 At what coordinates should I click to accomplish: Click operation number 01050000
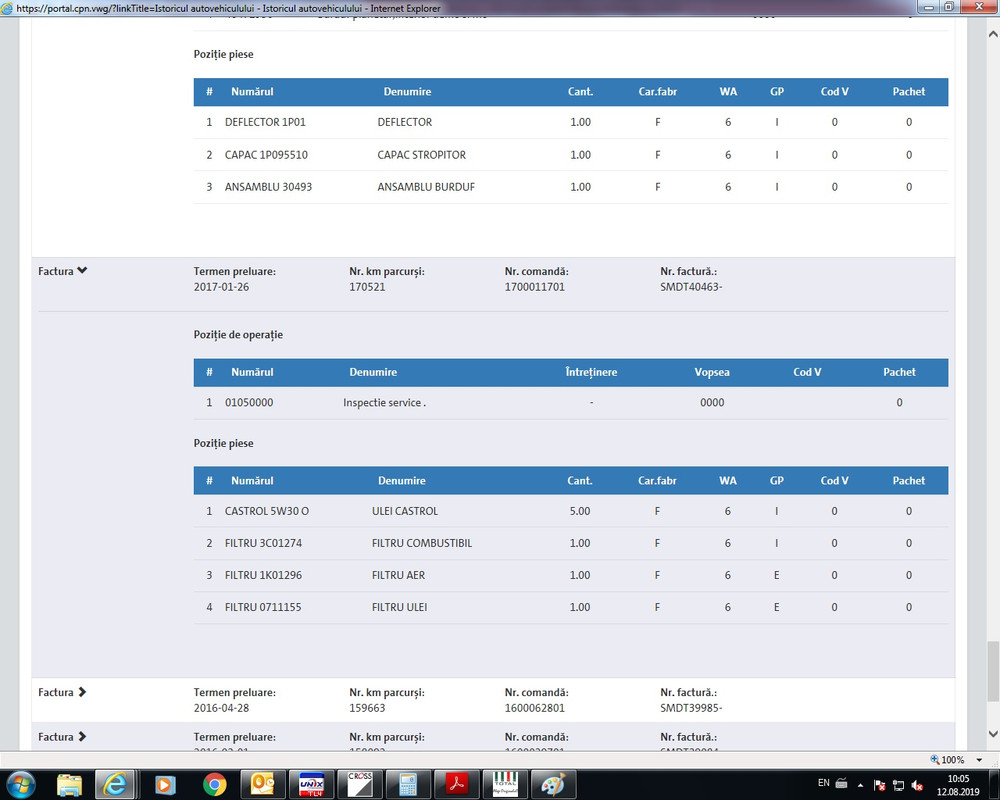click(249, 403)
